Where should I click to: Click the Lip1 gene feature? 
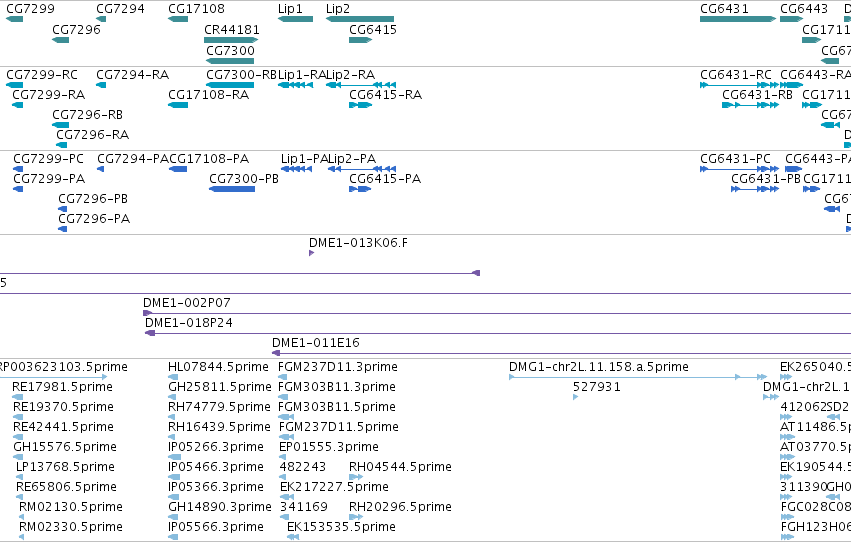click(295, 19)
